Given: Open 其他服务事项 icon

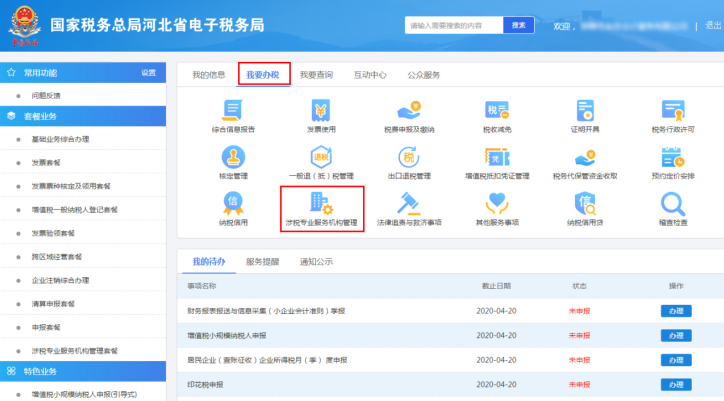Looking at the screenshot, I should click(497, 204).
